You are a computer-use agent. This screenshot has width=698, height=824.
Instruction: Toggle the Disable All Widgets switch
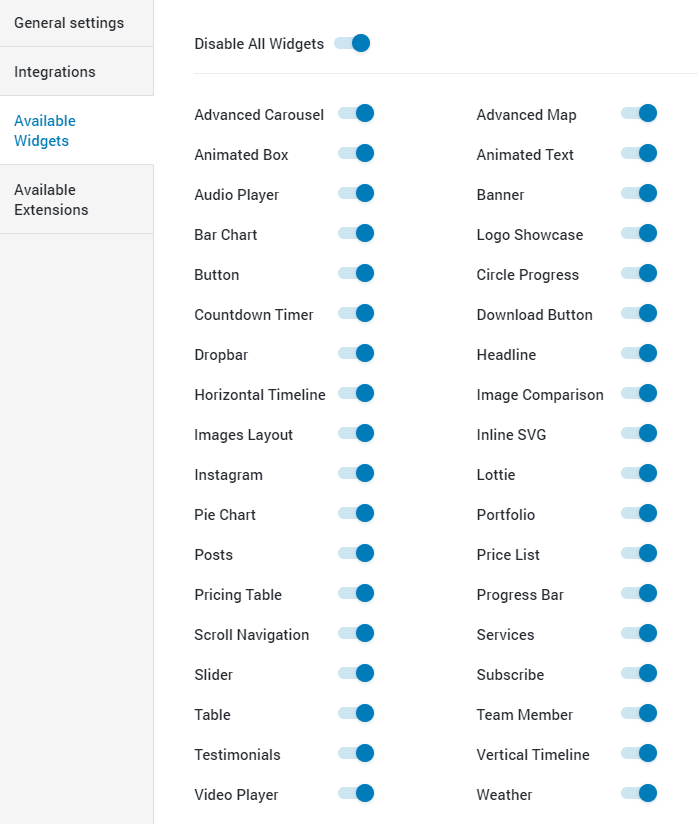click(352, 43)
